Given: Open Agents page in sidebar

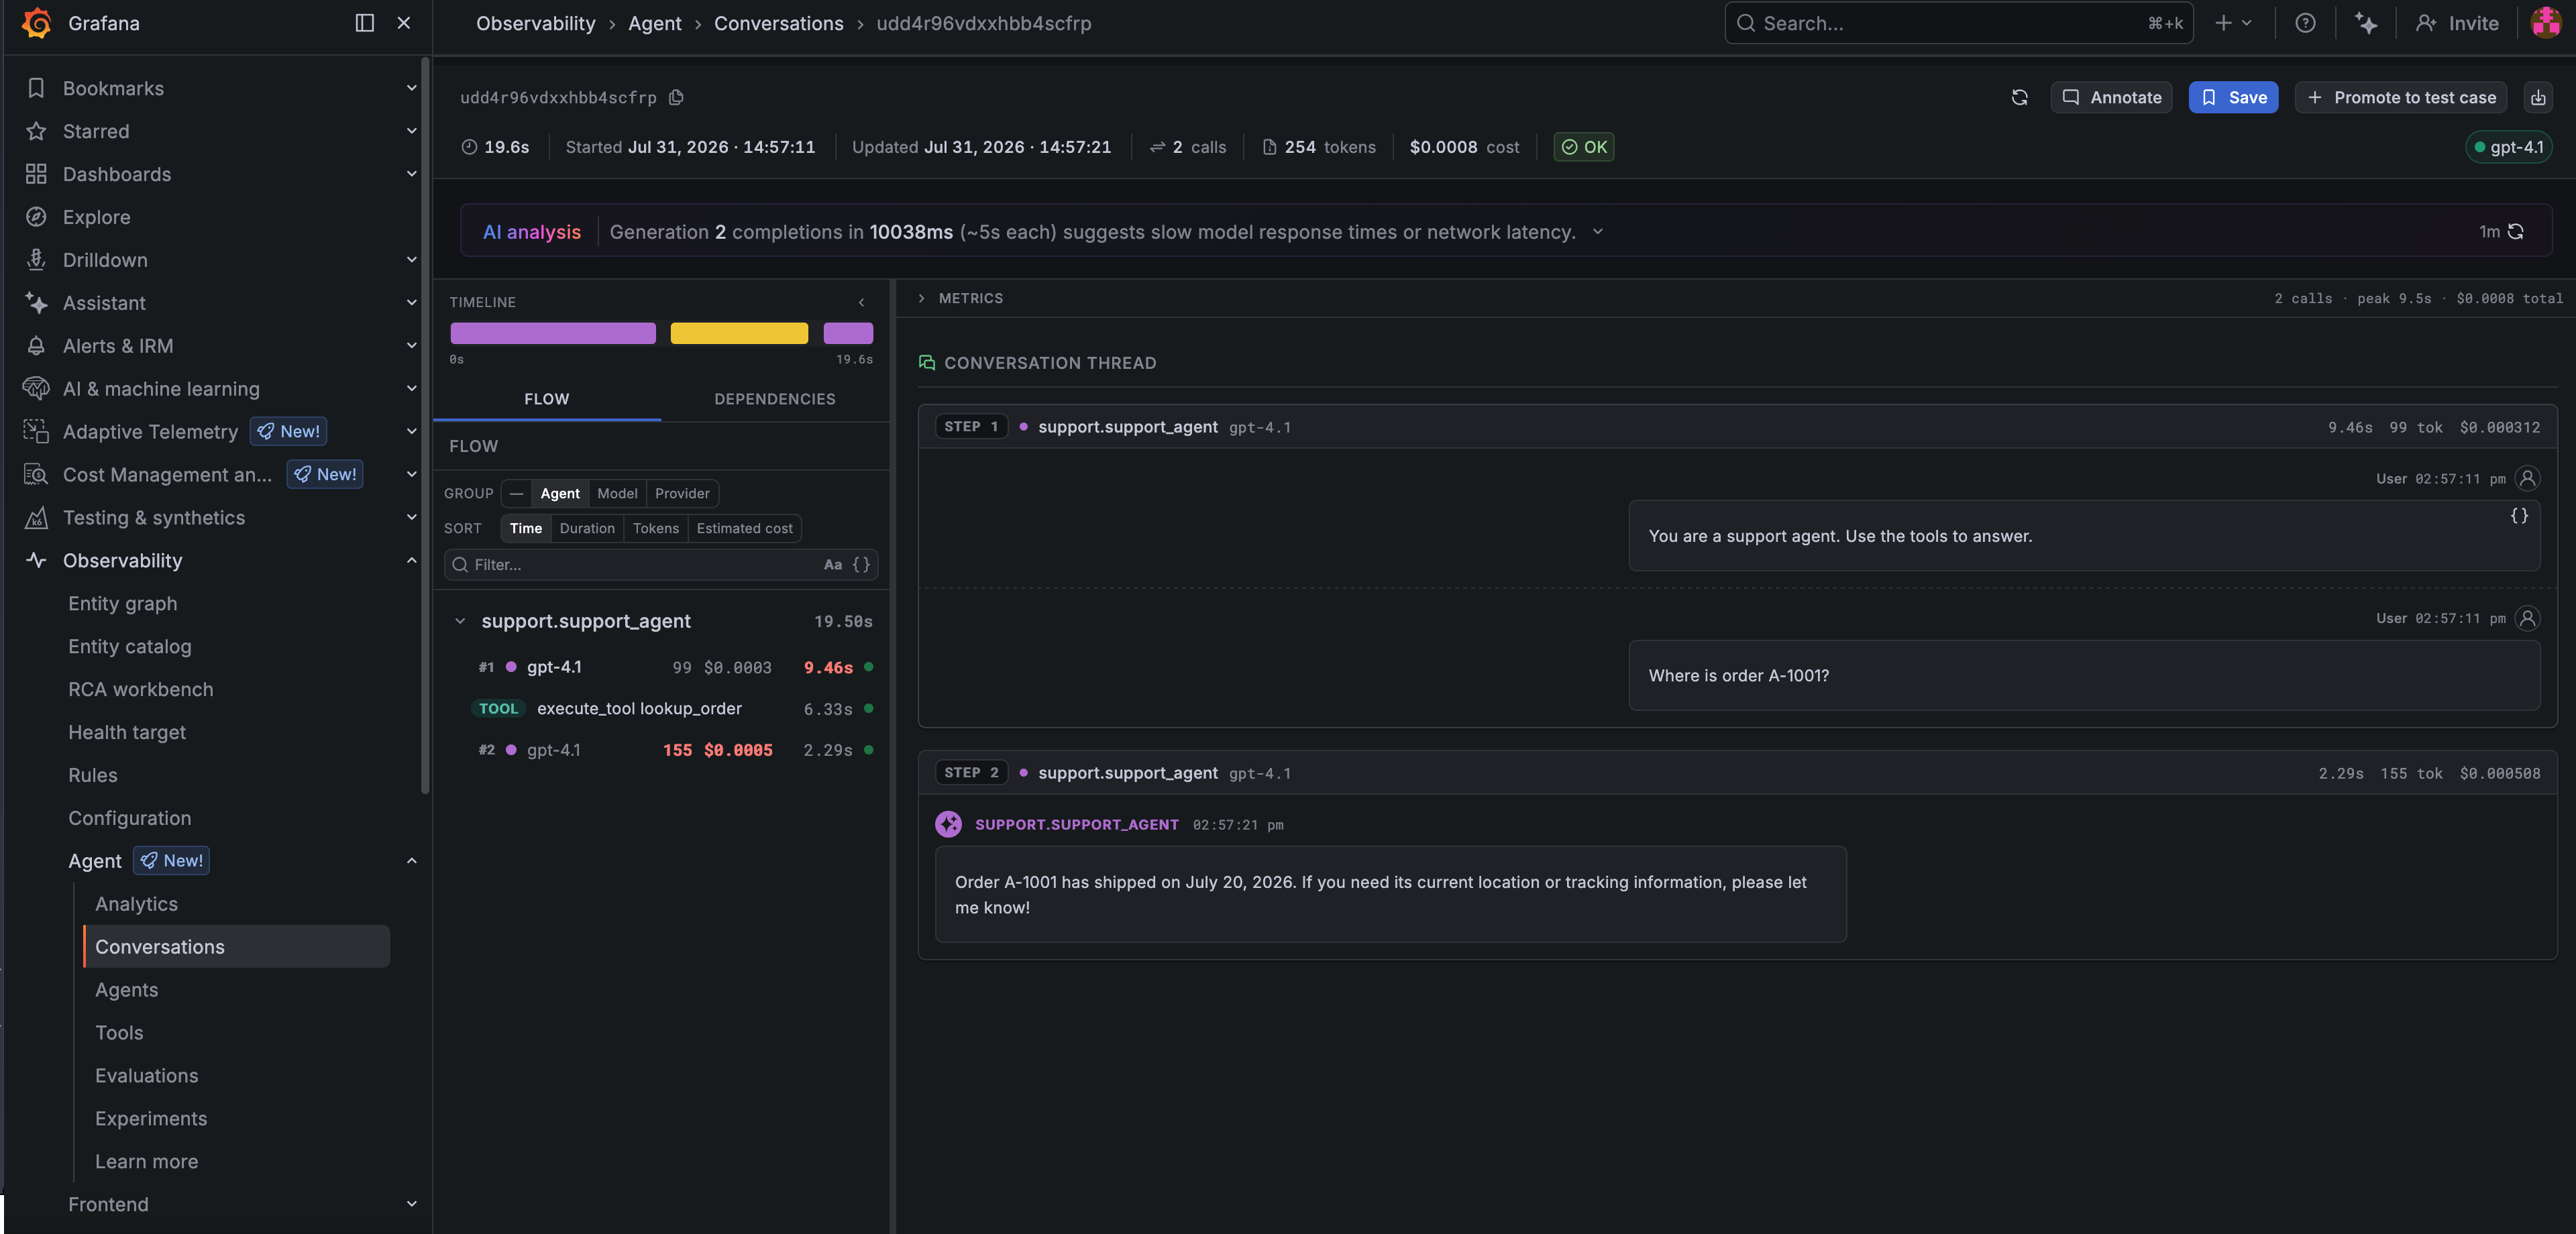Looking at the screenshot, I should click(x=126, y=990).
